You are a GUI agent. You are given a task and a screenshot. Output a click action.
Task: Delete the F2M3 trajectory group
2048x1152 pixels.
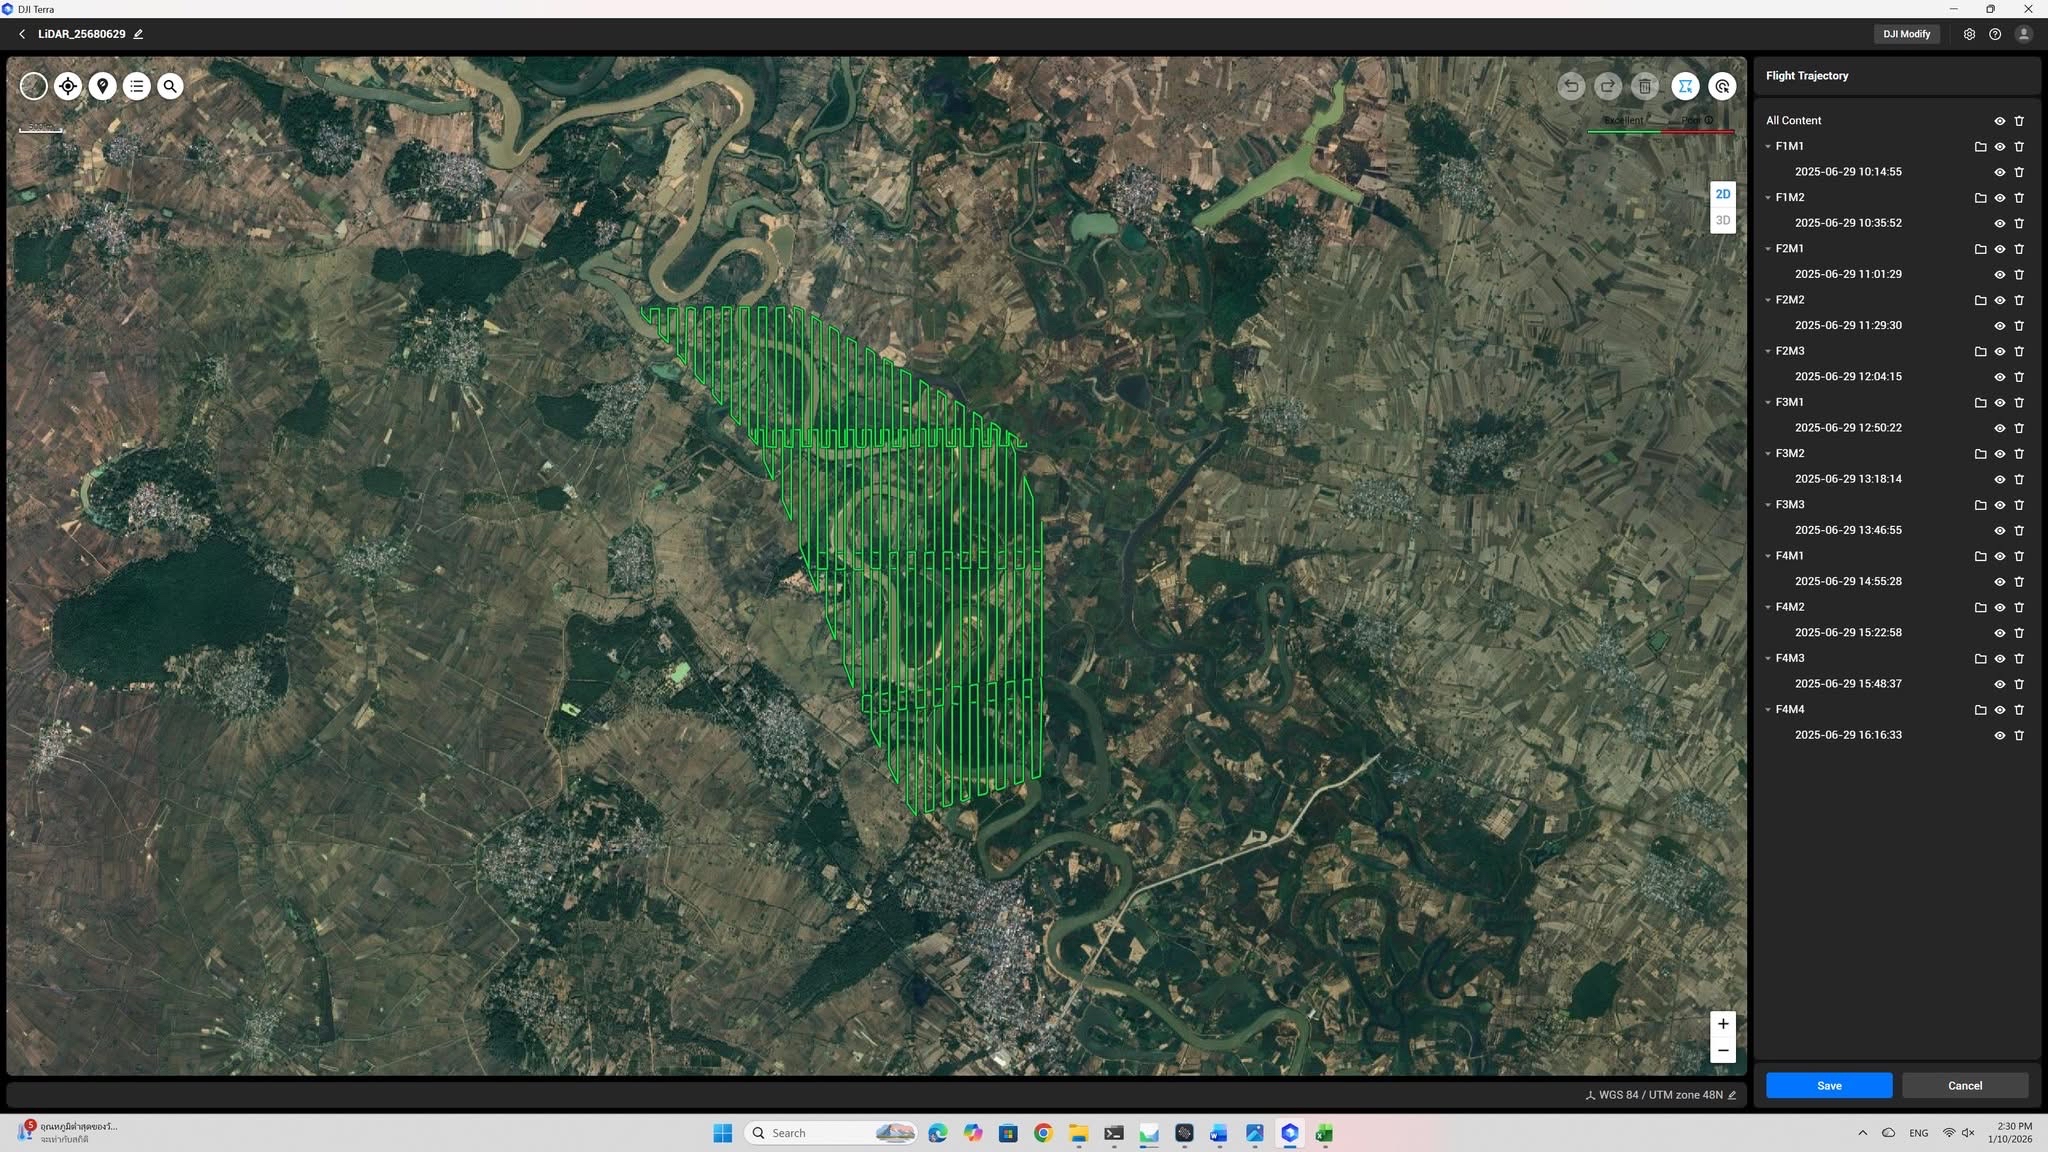pos(2019,351)
